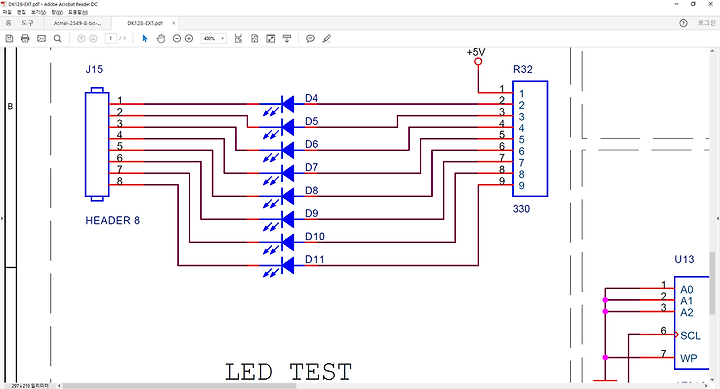720x389 pixels.
Task: Click the D6 LED label
Action: coord(311,144)
